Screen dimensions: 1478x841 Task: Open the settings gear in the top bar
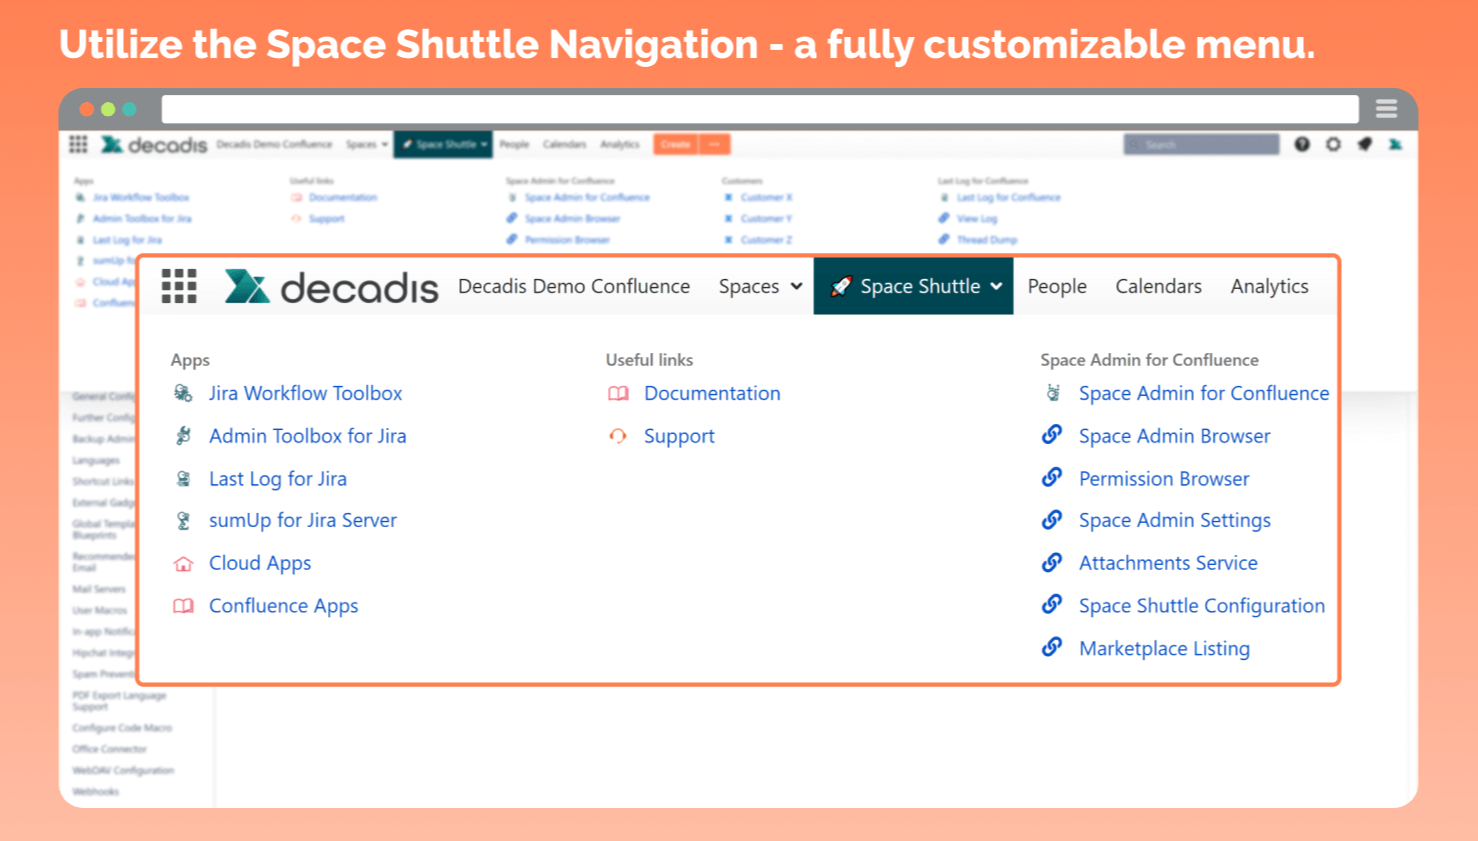(x=1333, y=145)
